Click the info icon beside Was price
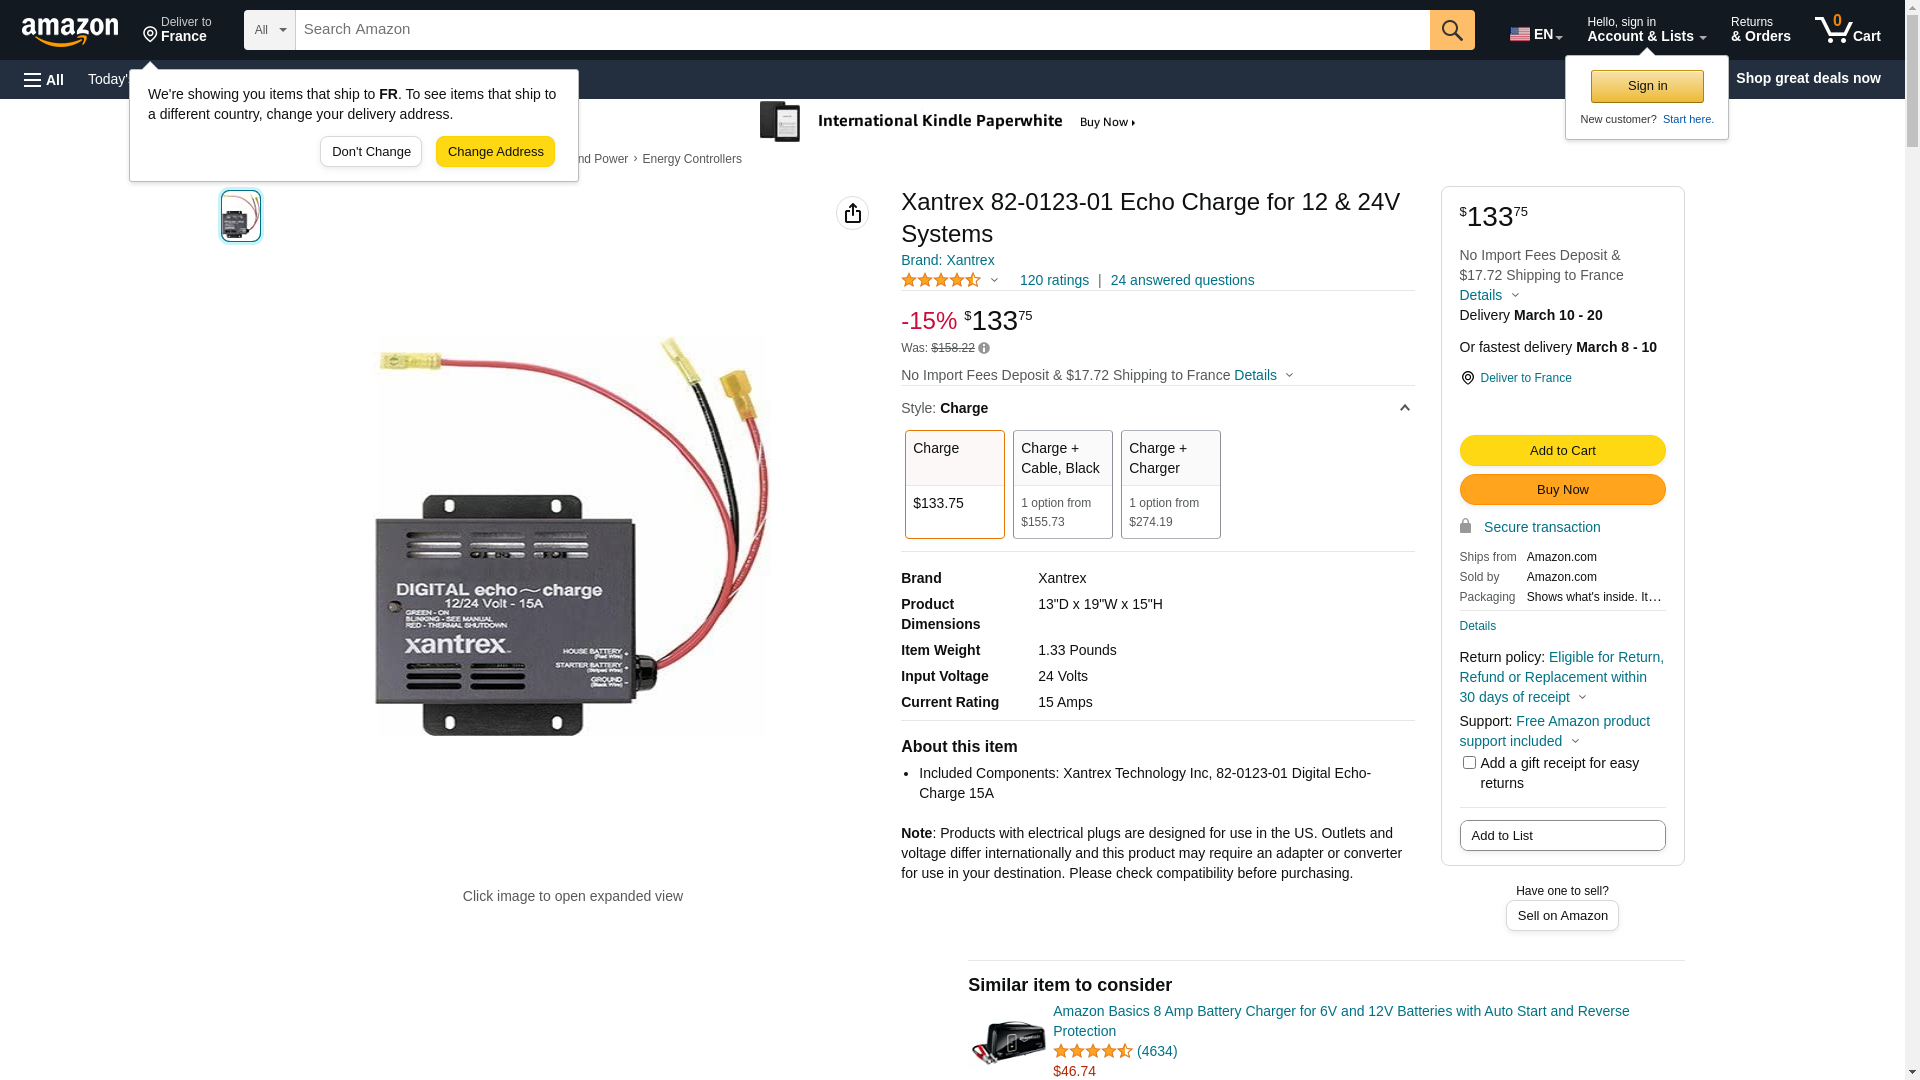 (984, 349)
